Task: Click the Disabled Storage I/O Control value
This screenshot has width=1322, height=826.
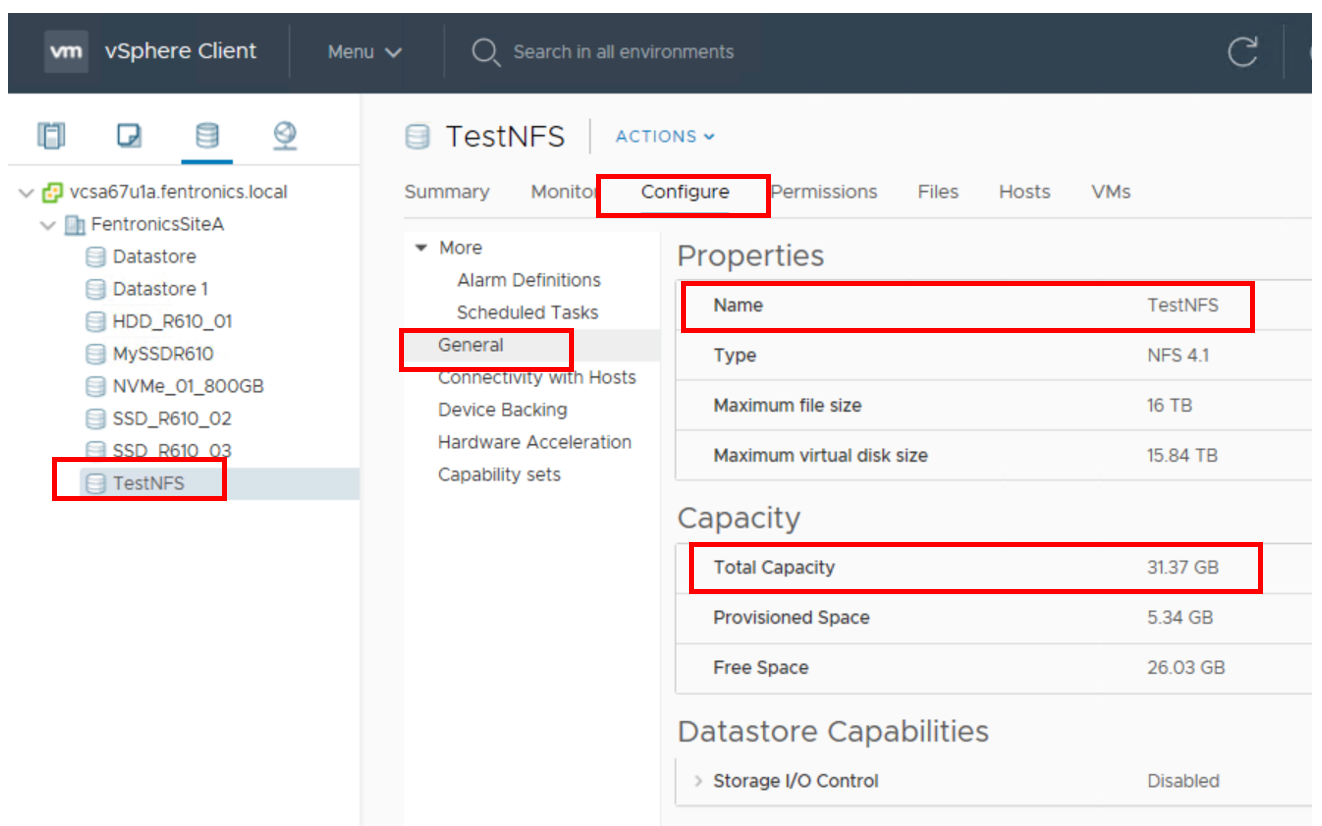Action: 1183,781
